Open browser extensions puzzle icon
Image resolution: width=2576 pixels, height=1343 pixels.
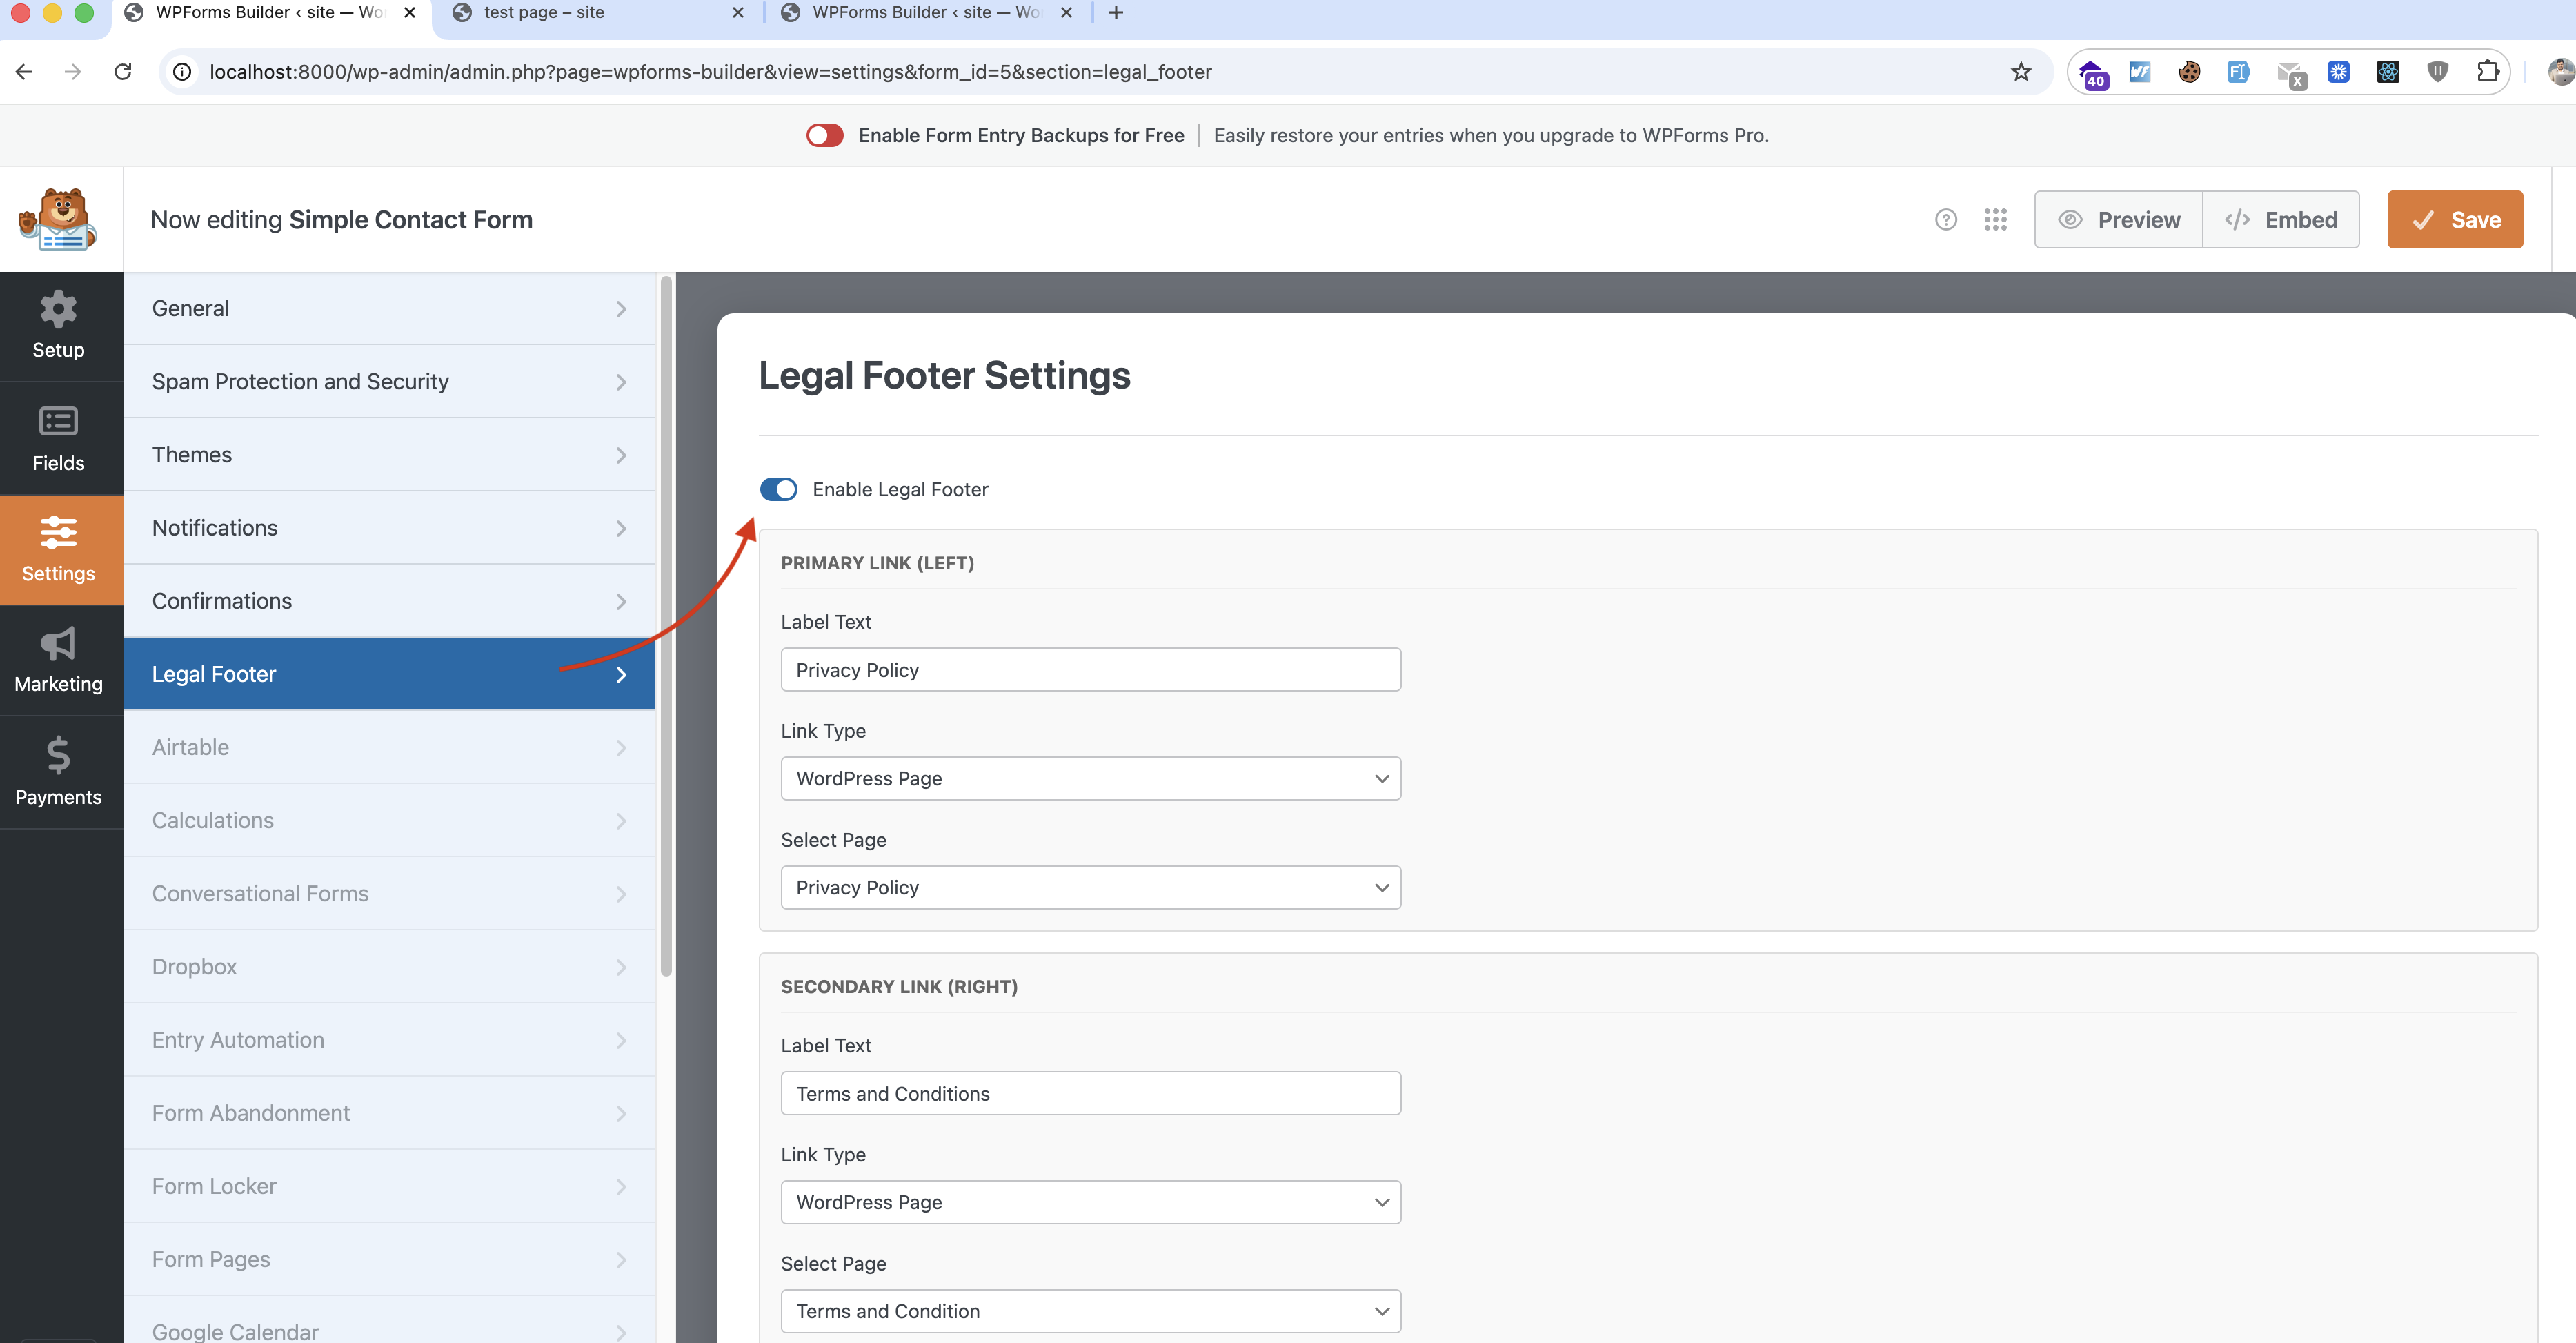coord(2487,72)
